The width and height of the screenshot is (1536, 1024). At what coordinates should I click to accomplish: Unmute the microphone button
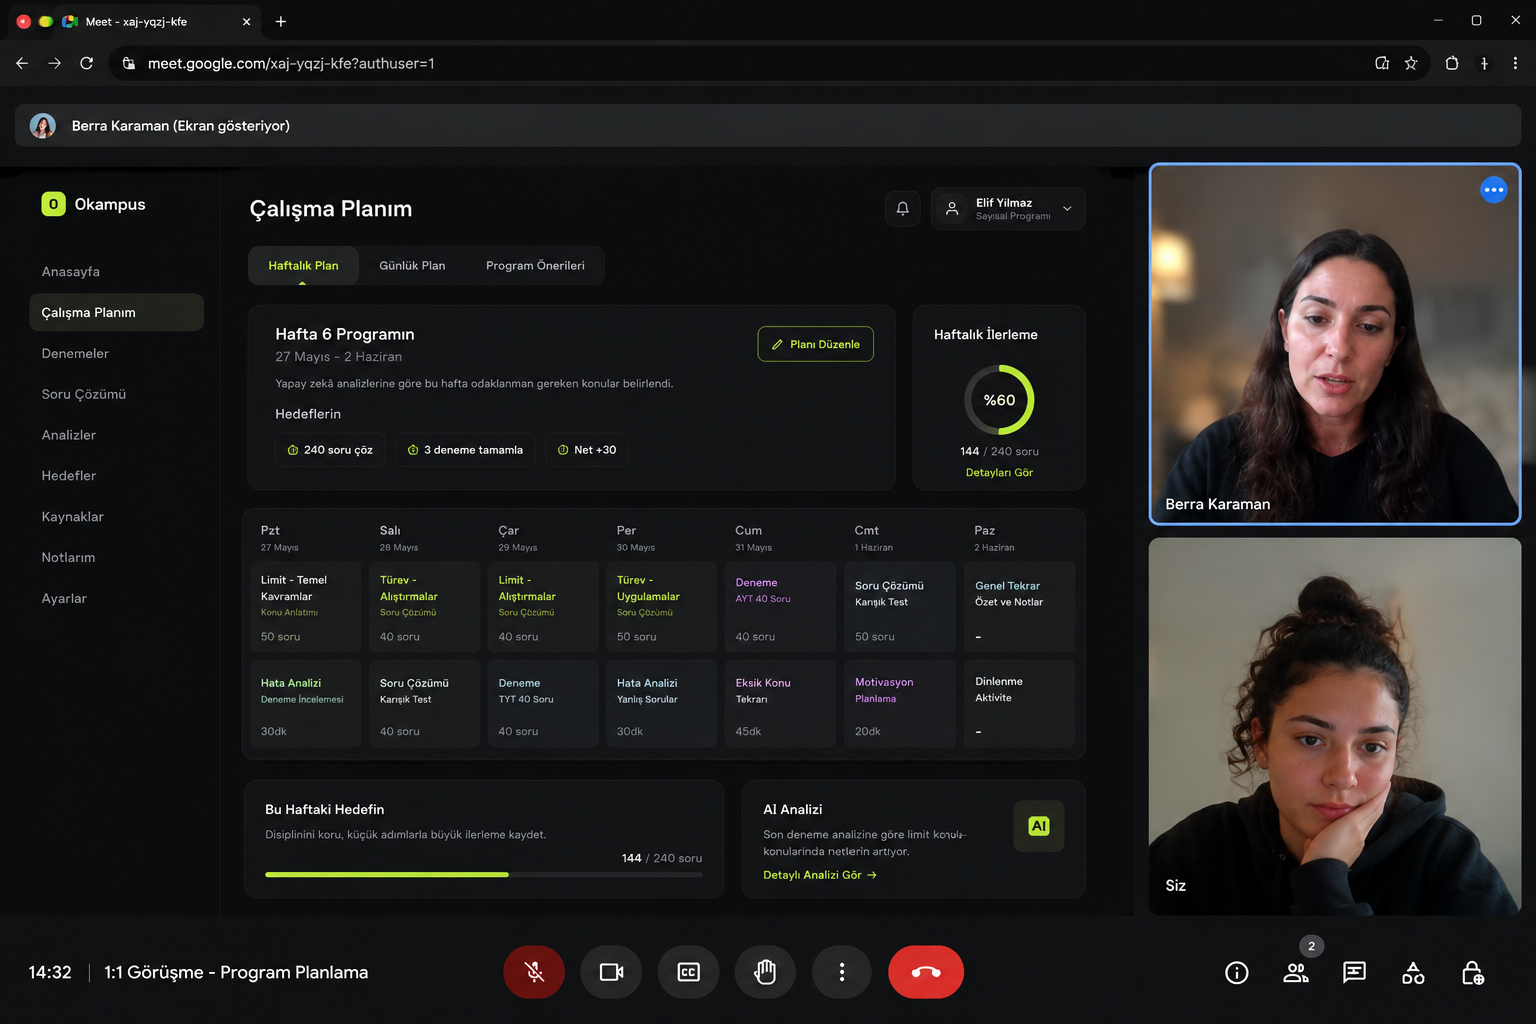[x=534, y=972]
